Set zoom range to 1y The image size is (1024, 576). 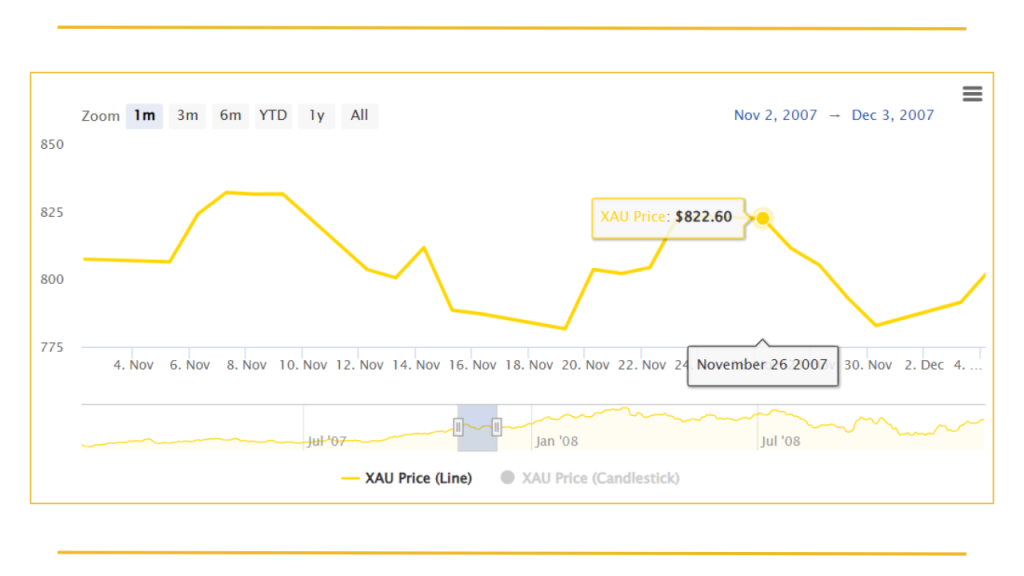(x=317, y=116)
